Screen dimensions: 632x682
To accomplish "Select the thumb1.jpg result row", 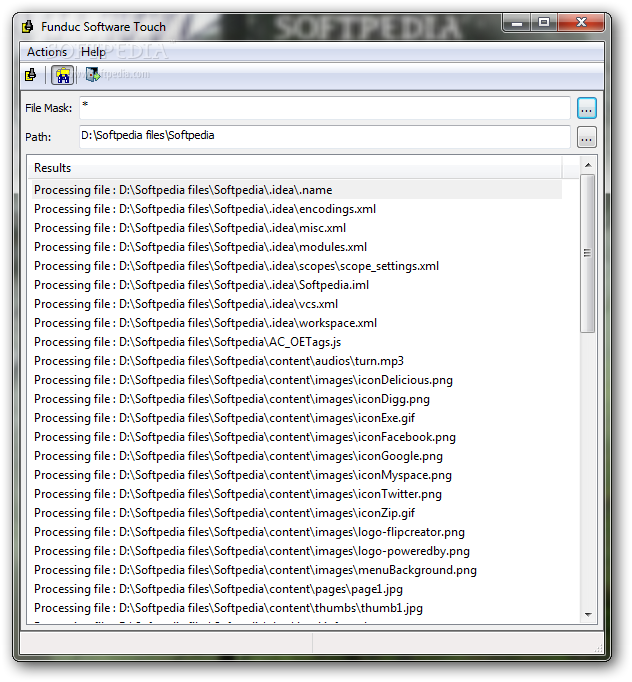I will pyautogui.click(x=297, y=608).
